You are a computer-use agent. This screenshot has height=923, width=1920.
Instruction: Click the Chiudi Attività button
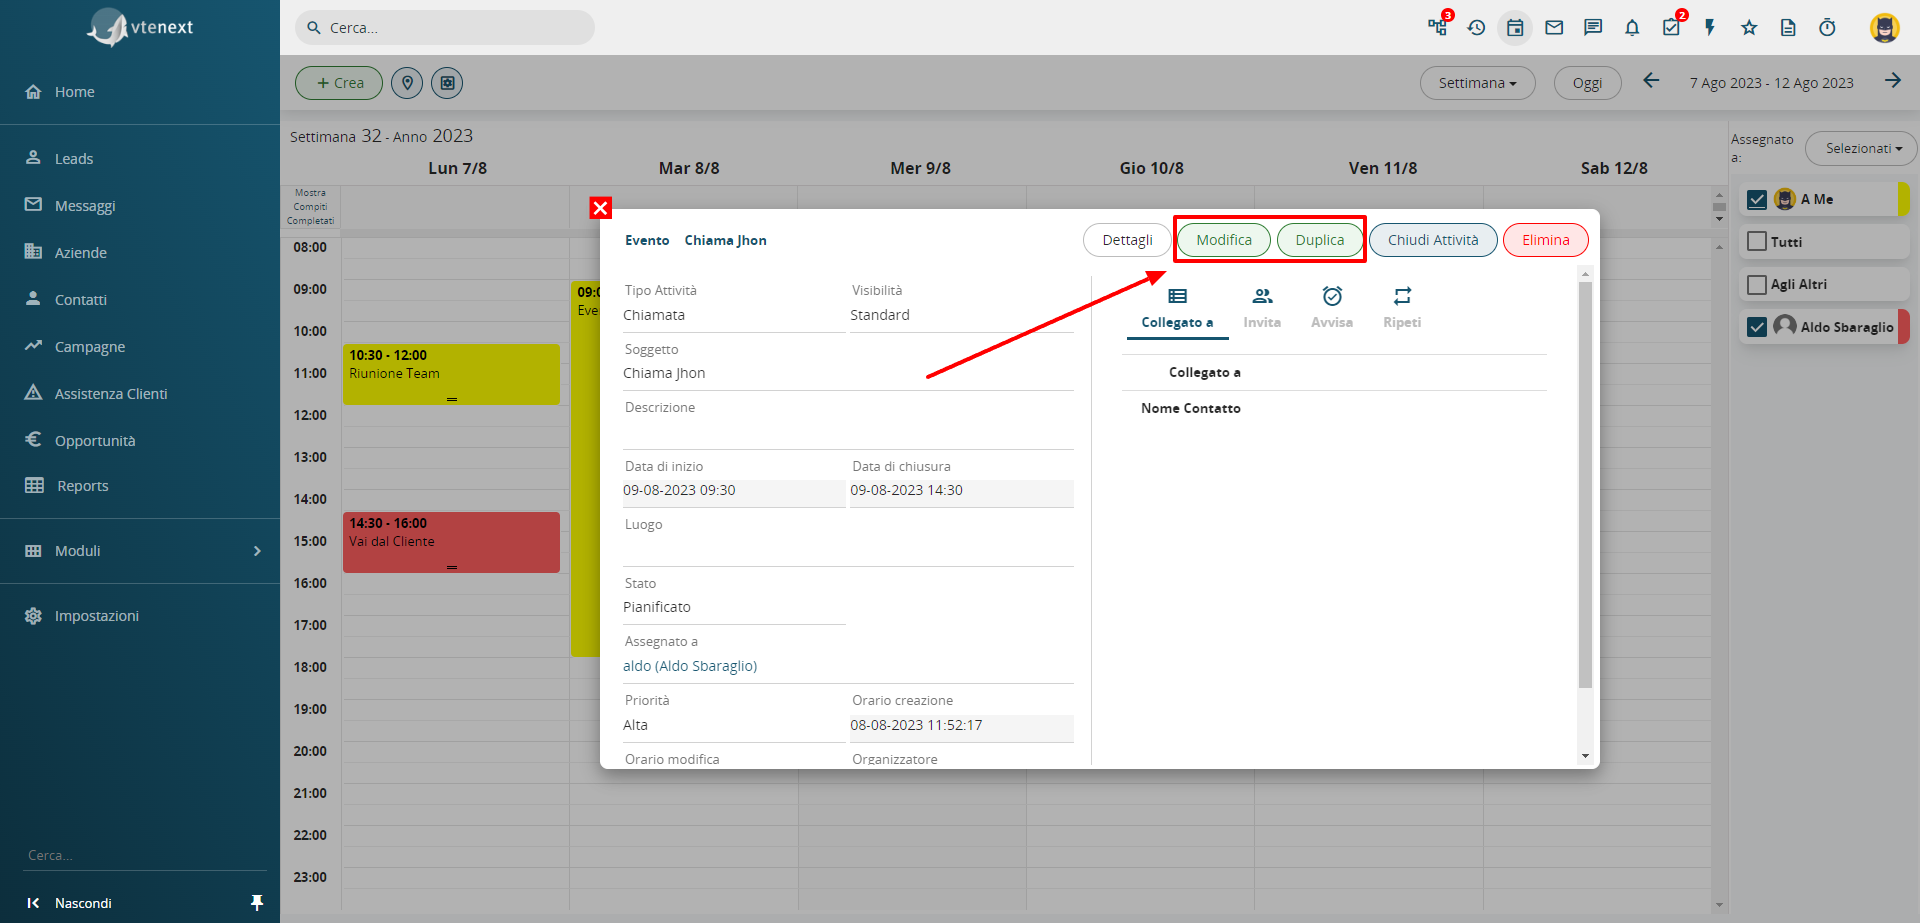[1433, 240]
